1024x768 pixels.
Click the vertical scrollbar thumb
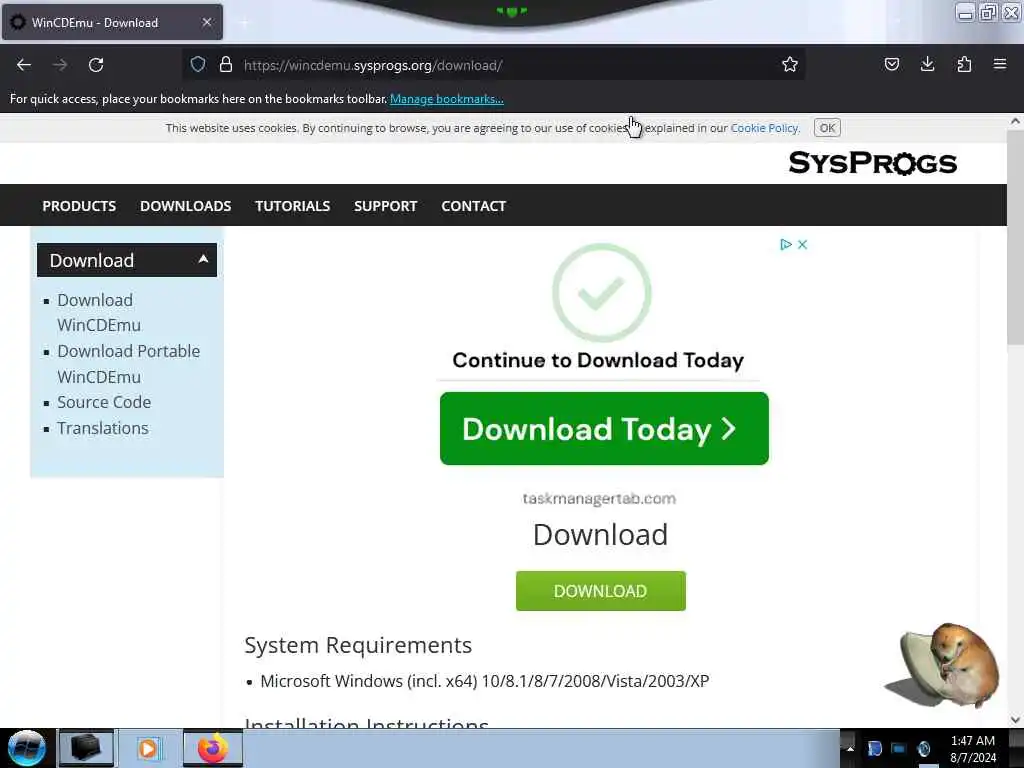pos(1015,238)
